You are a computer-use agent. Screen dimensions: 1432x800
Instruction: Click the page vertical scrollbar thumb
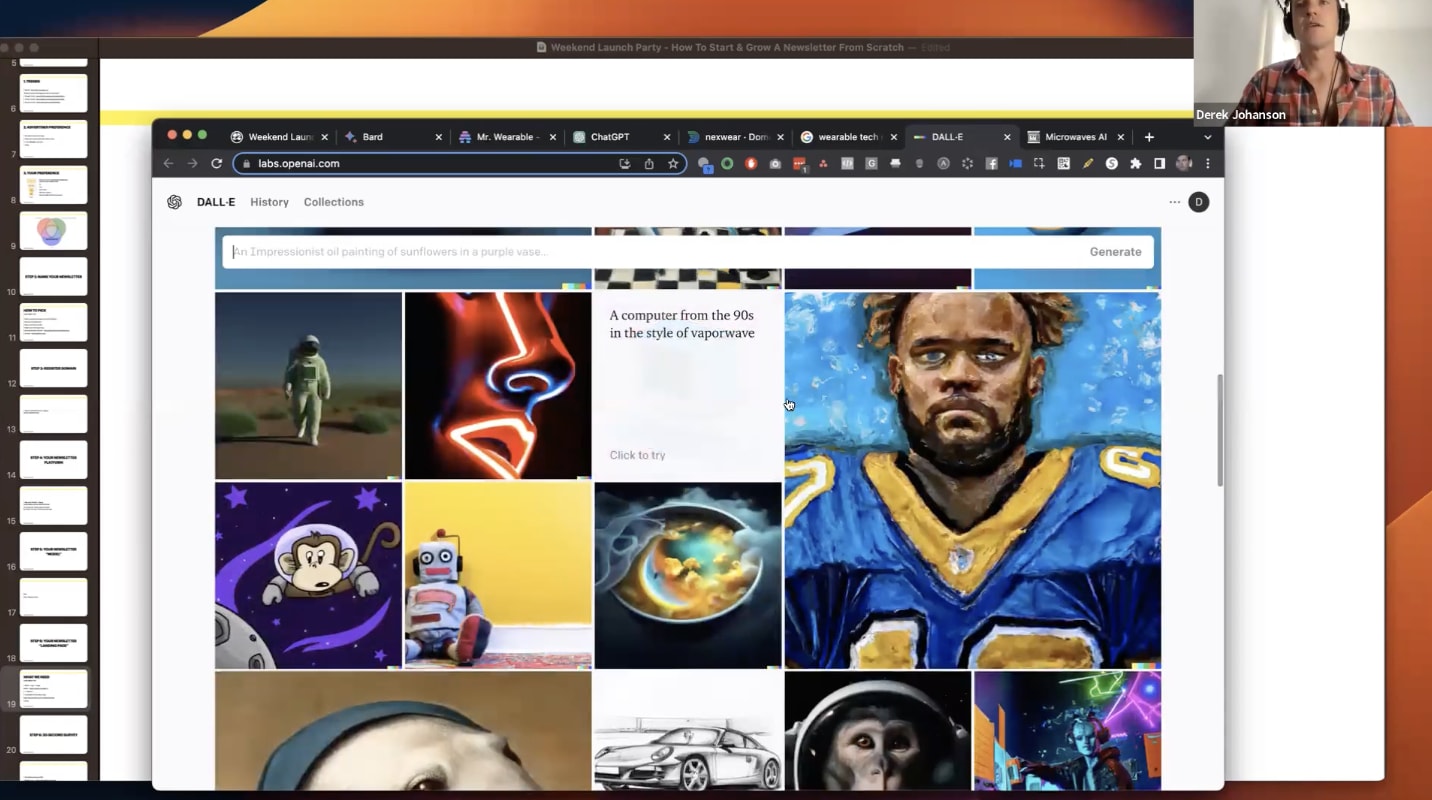(x=1220, y=430)
